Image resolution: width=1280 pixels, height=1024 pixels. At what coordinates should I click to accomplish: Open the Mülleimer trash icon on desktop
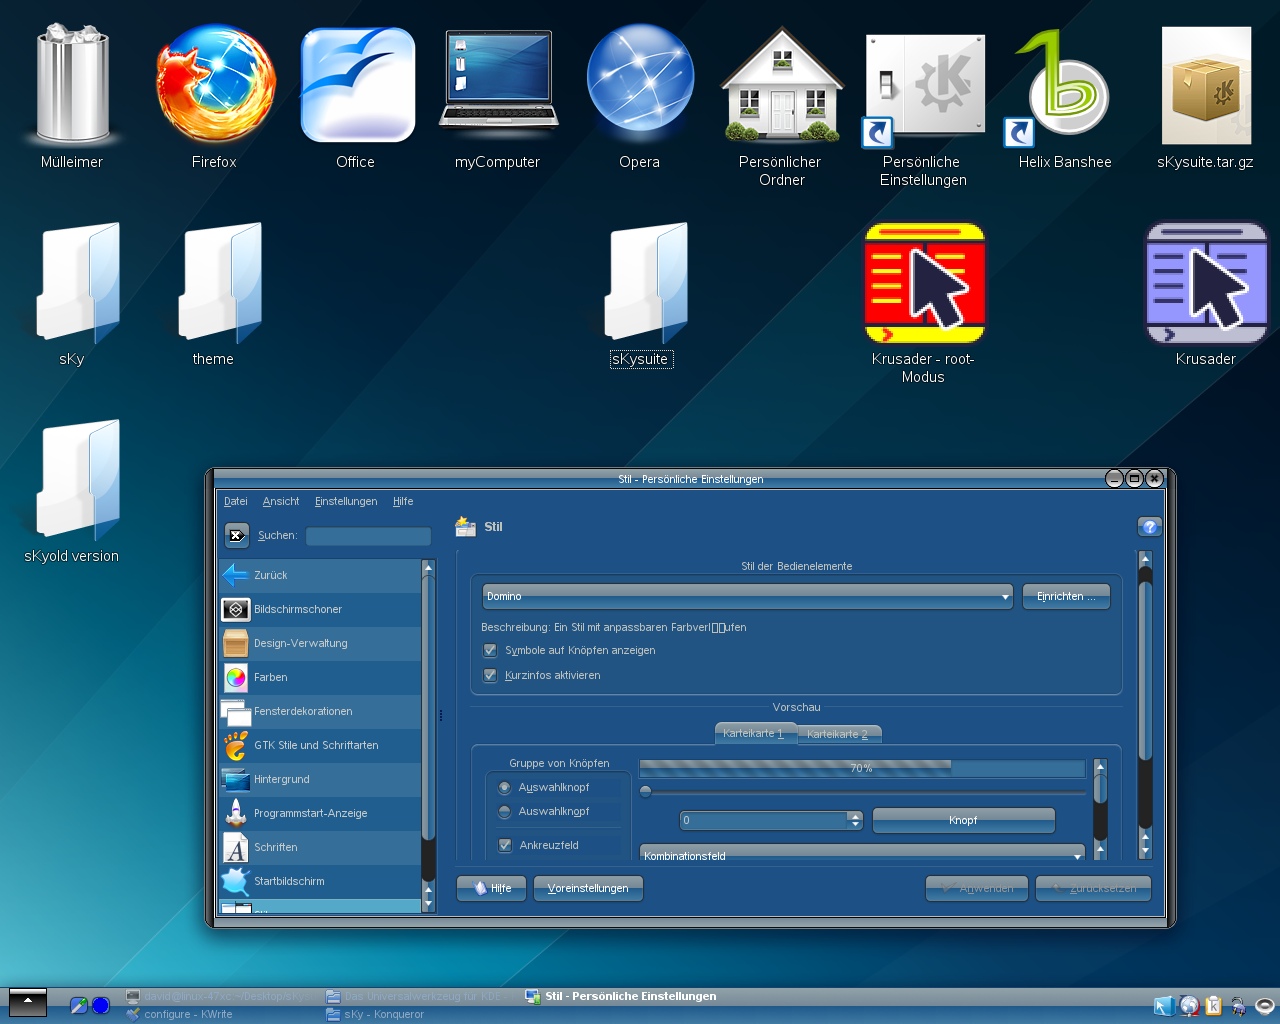pos(72,85)
